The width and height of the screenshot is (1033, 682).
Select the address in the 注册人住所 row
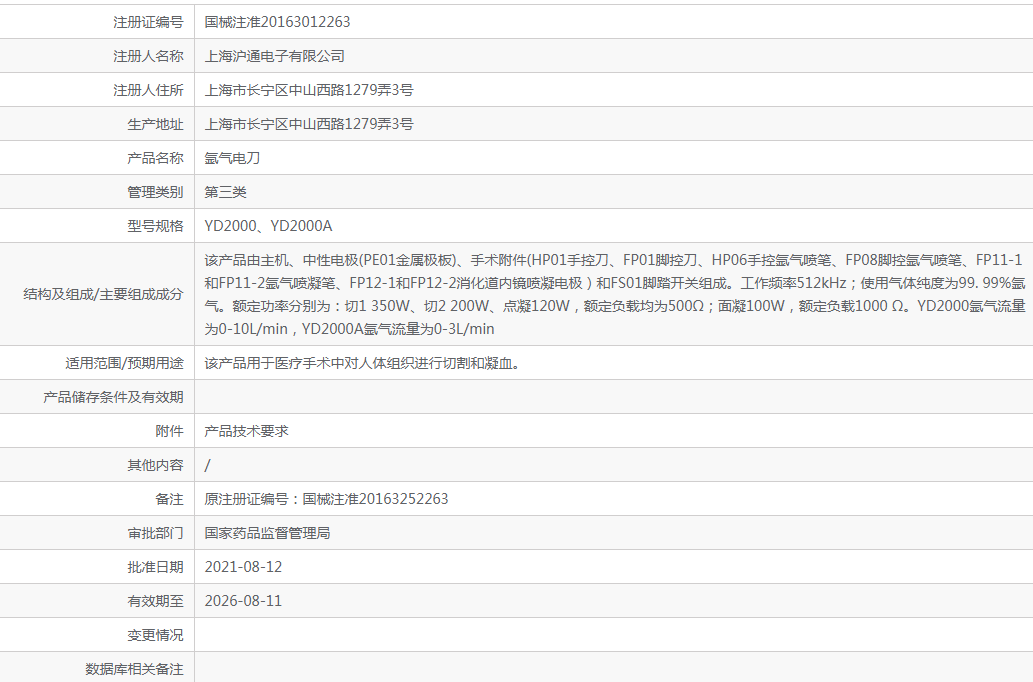pyautogui.click(x=309, y=90)
